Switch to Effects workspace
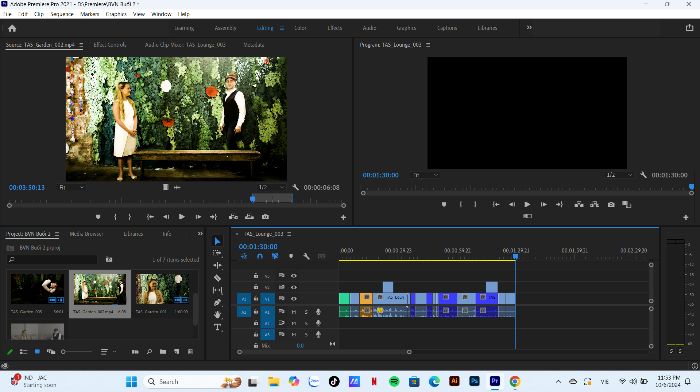 pos(334,28)
